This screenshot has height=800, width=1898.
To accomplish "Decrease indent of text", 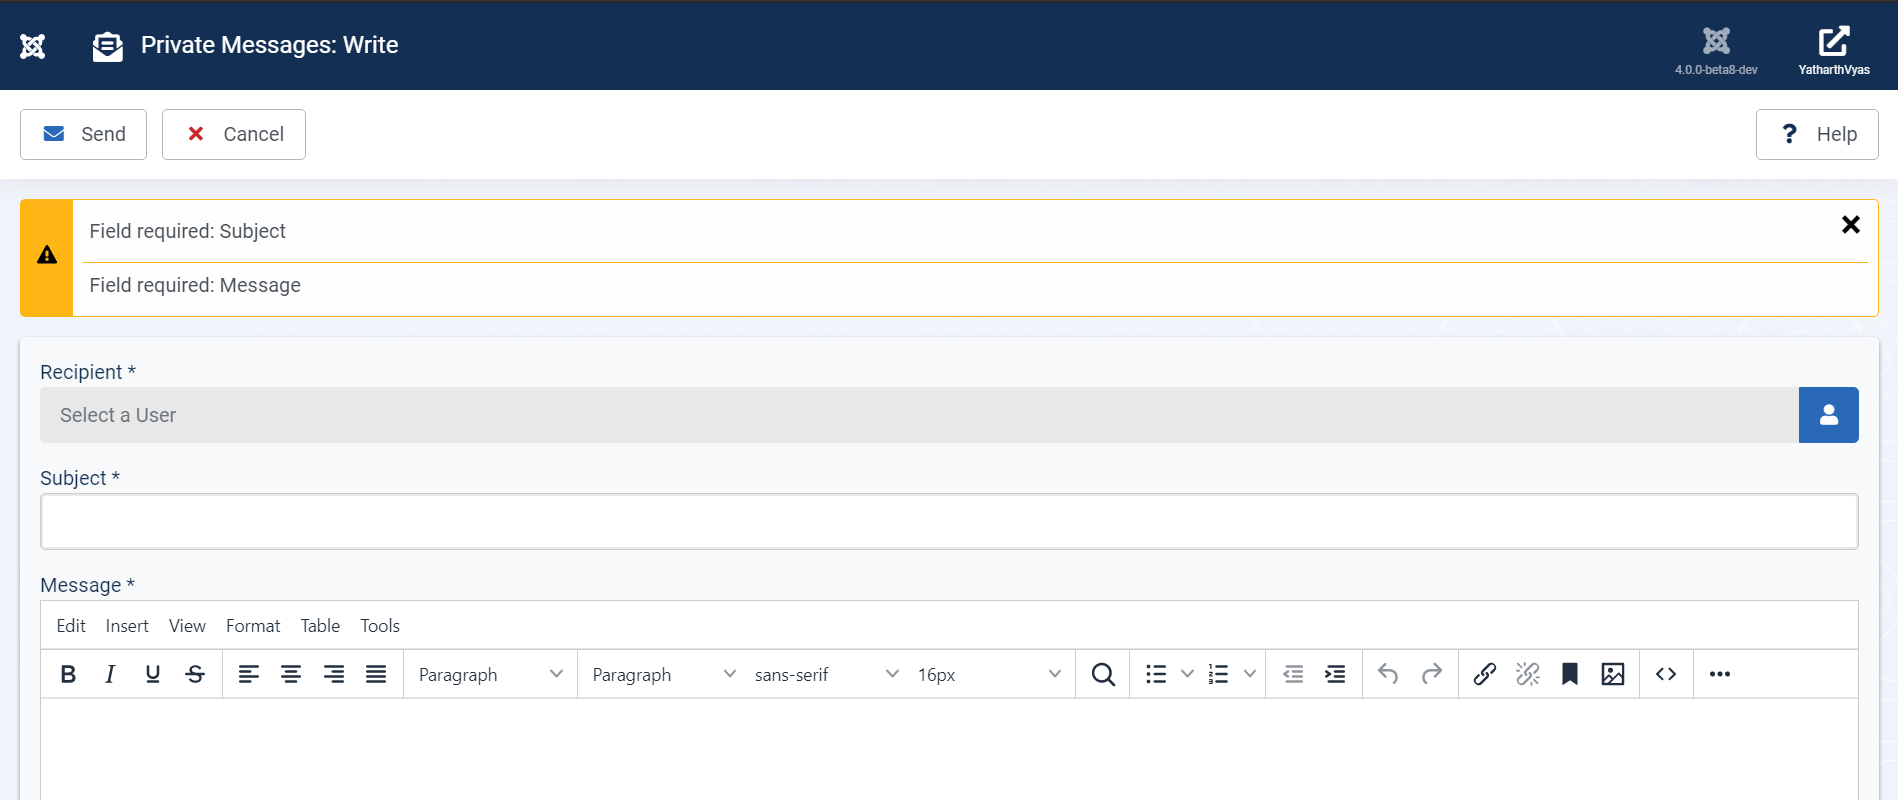I will (x=1293, y=674).
